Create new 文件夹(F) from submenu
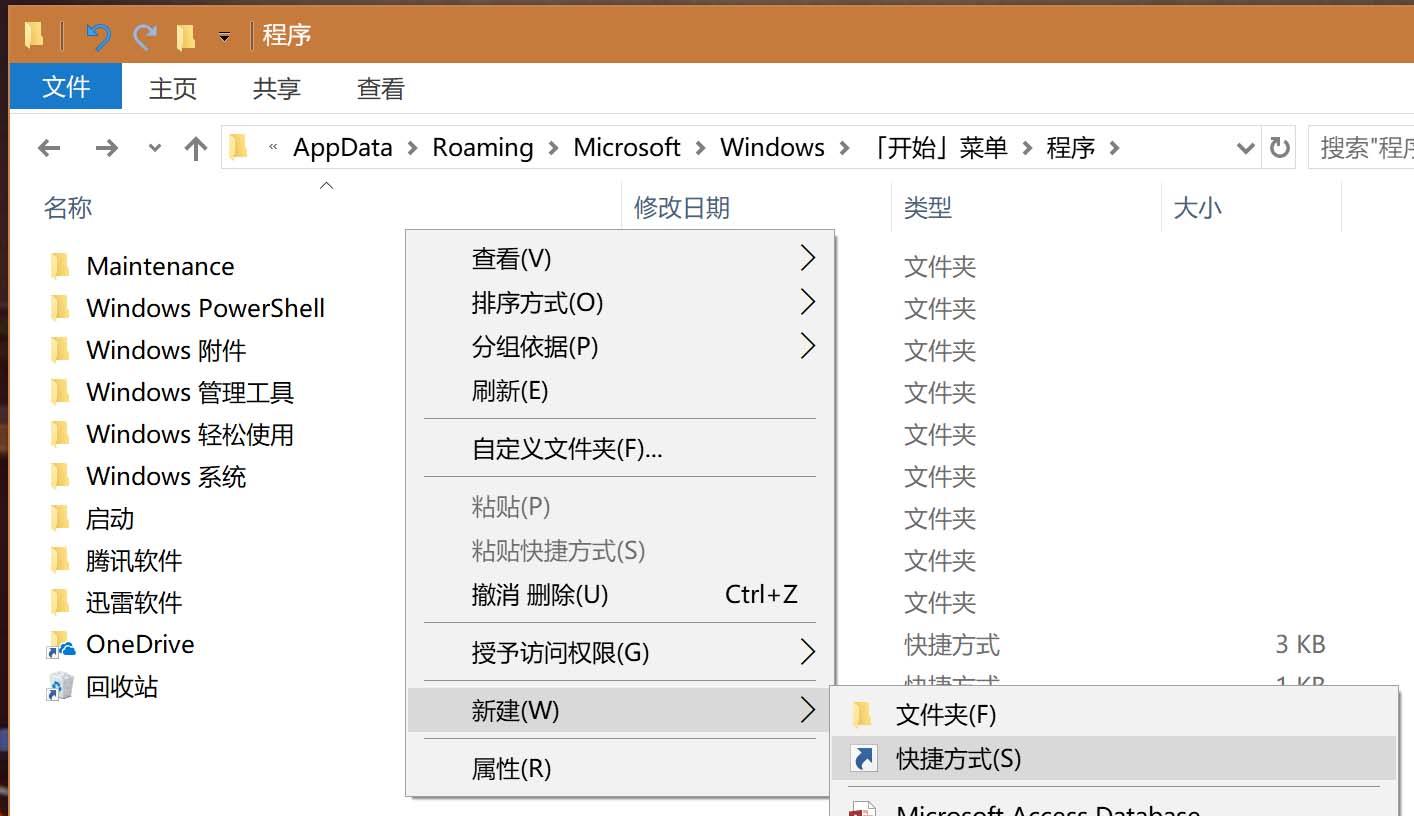Image resolution: width=1414 pixels, height=816 pixels. click(1114, 715)
